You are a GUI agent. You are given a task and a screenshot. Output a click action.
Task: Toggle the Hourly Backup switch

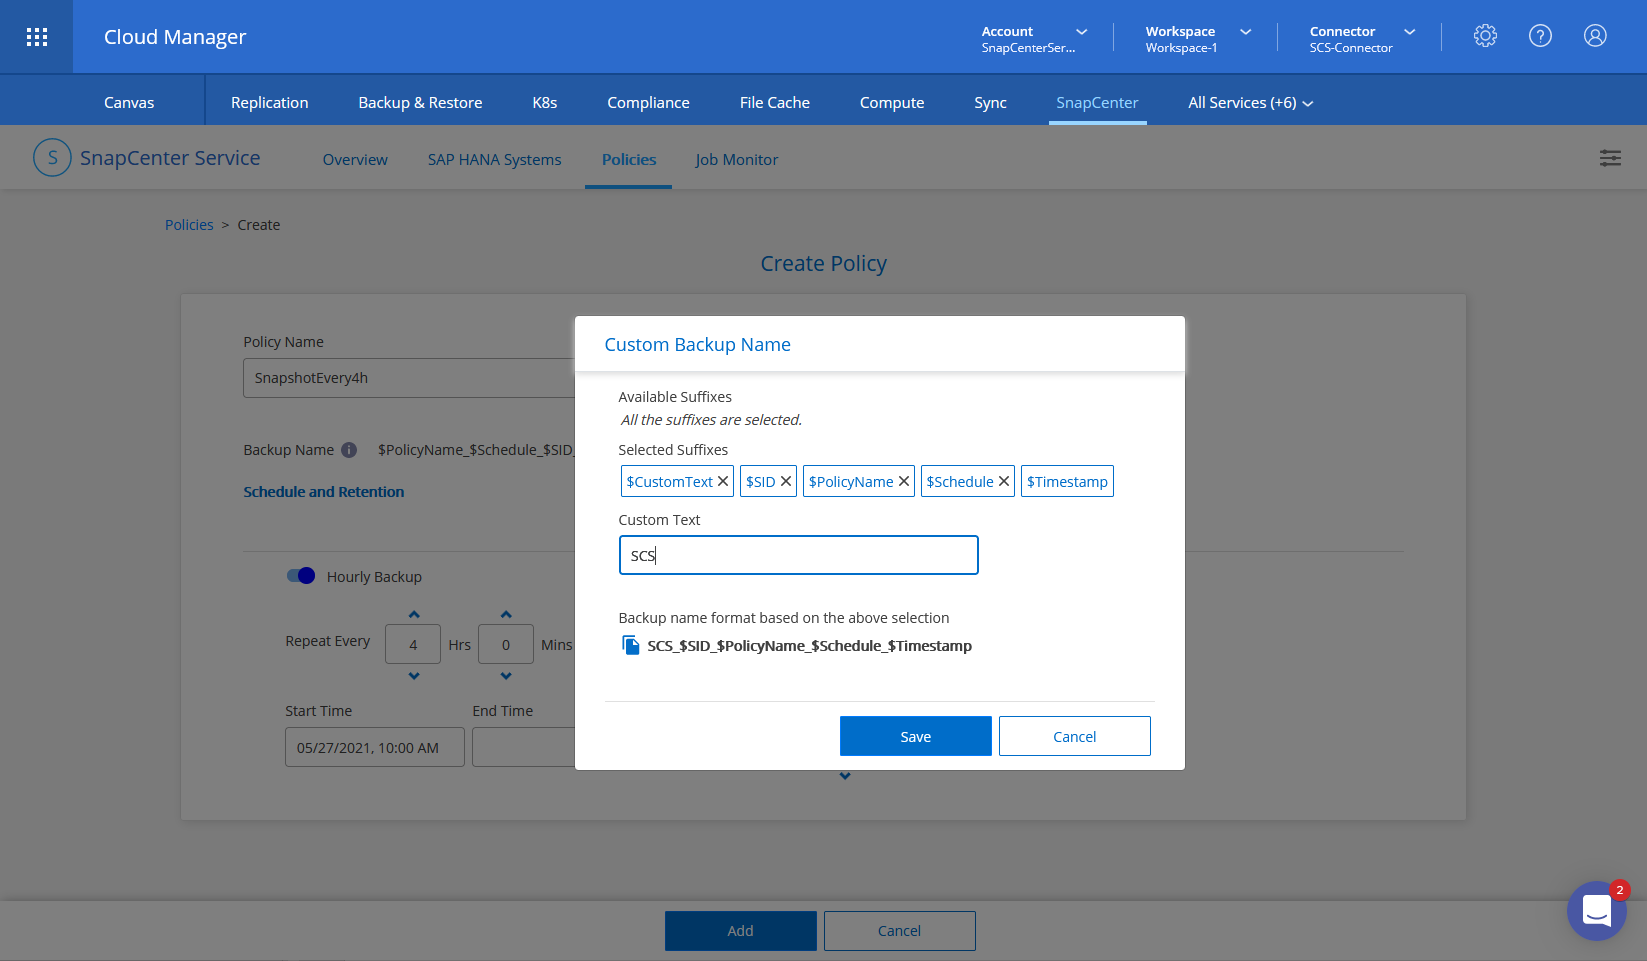tap(301, 576)
